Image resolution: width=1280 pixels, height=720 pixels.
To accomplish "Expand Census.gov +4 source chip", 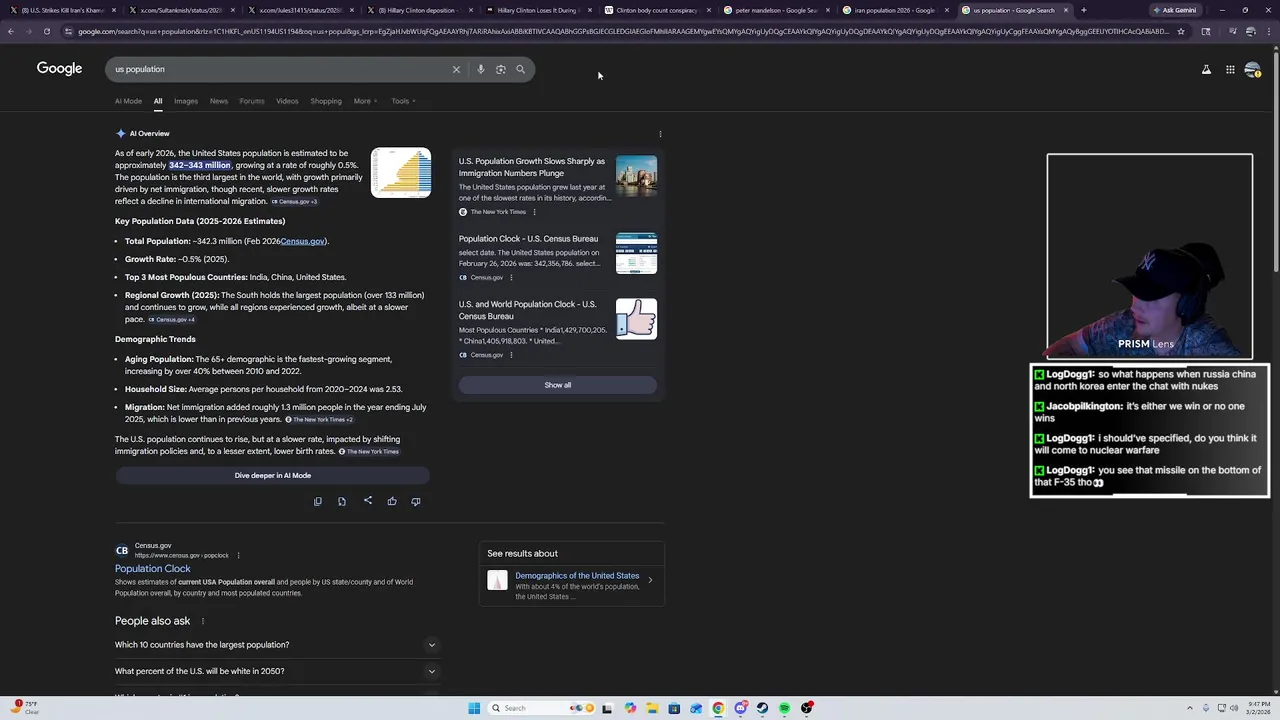I will tap(172, 320).
